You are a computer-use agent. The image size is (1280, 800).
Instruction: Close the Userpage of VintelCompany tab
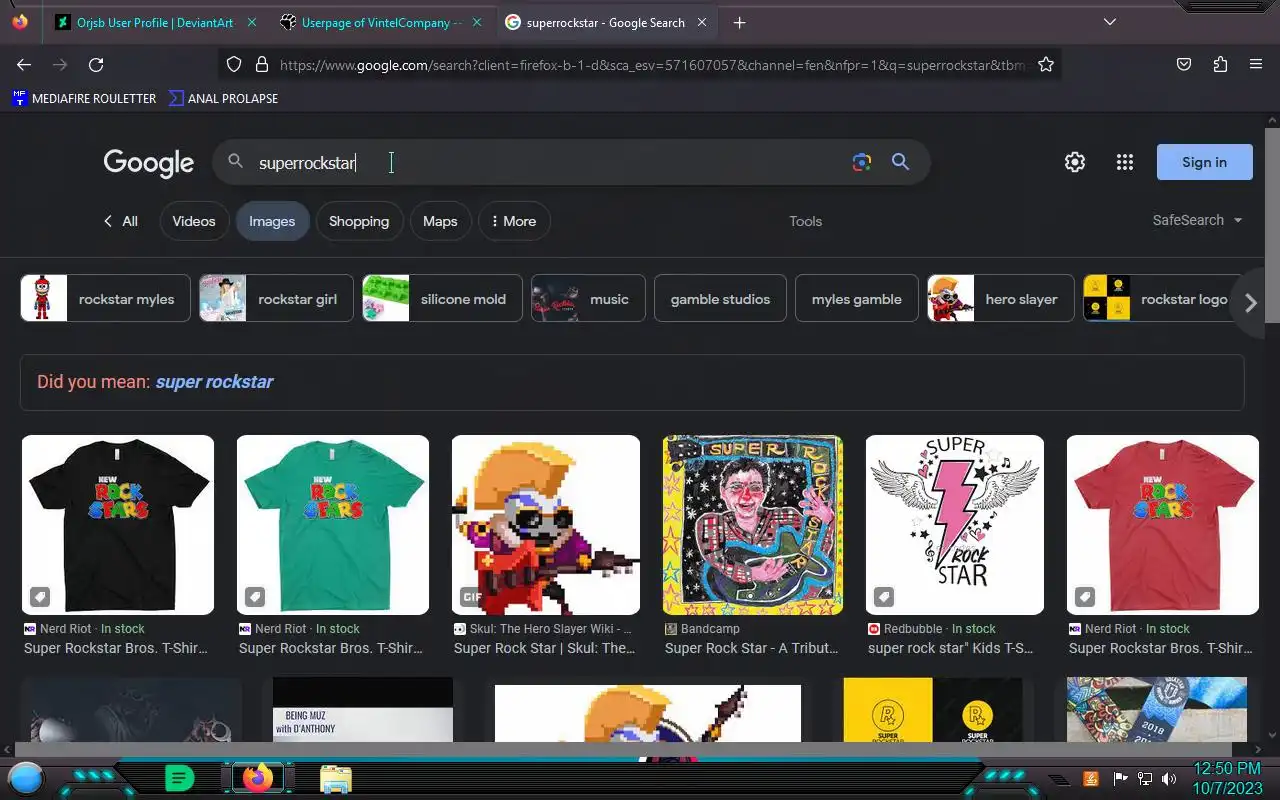click(x=477, y=22)
